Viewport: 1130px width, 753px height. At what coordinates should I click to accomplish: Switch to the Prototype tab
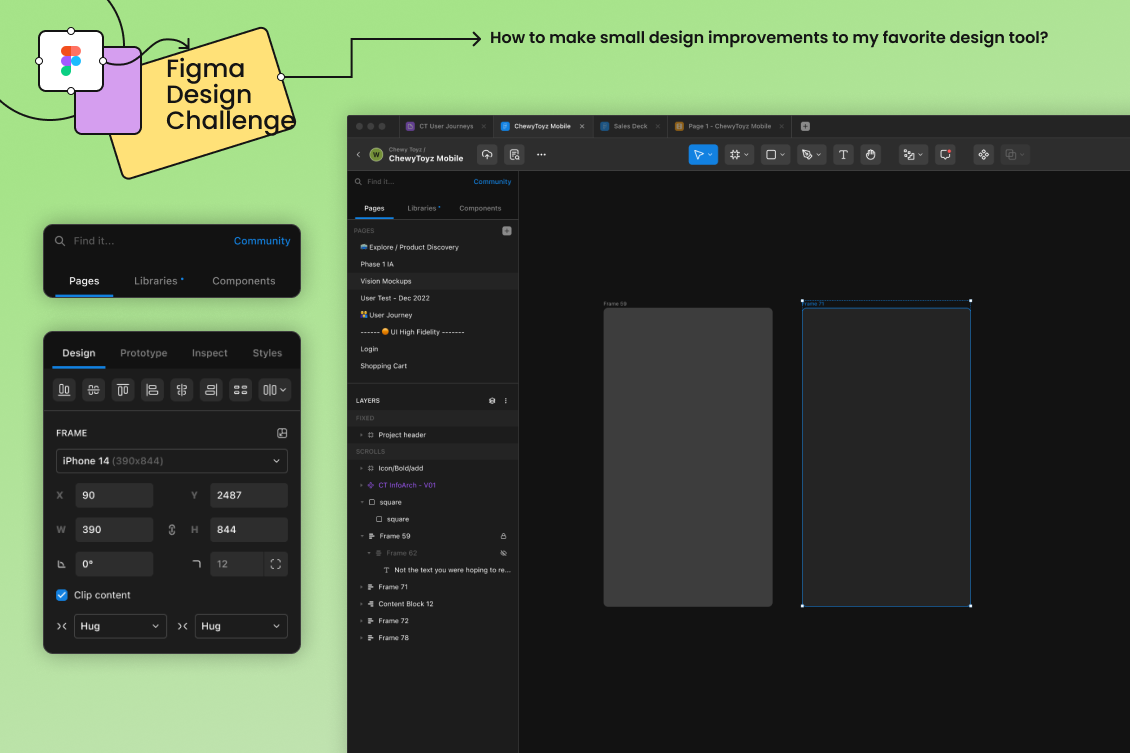pyautogui.click(x=143, y=353)
